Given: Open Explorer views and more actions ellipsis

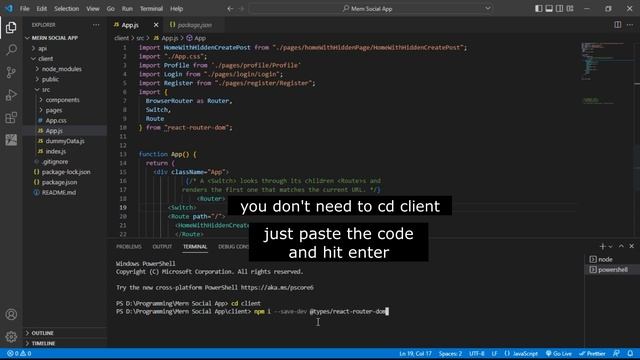Looking at the screenshot, I should pos(96,25).
